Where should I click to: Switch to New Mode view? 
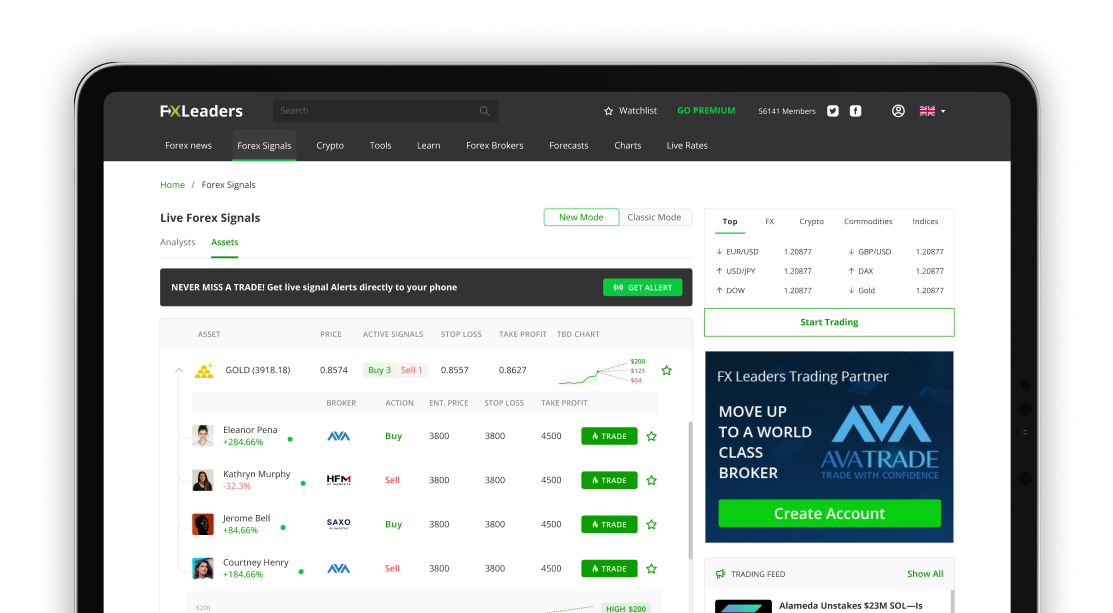pyautogui.click(x=581, y=217)
